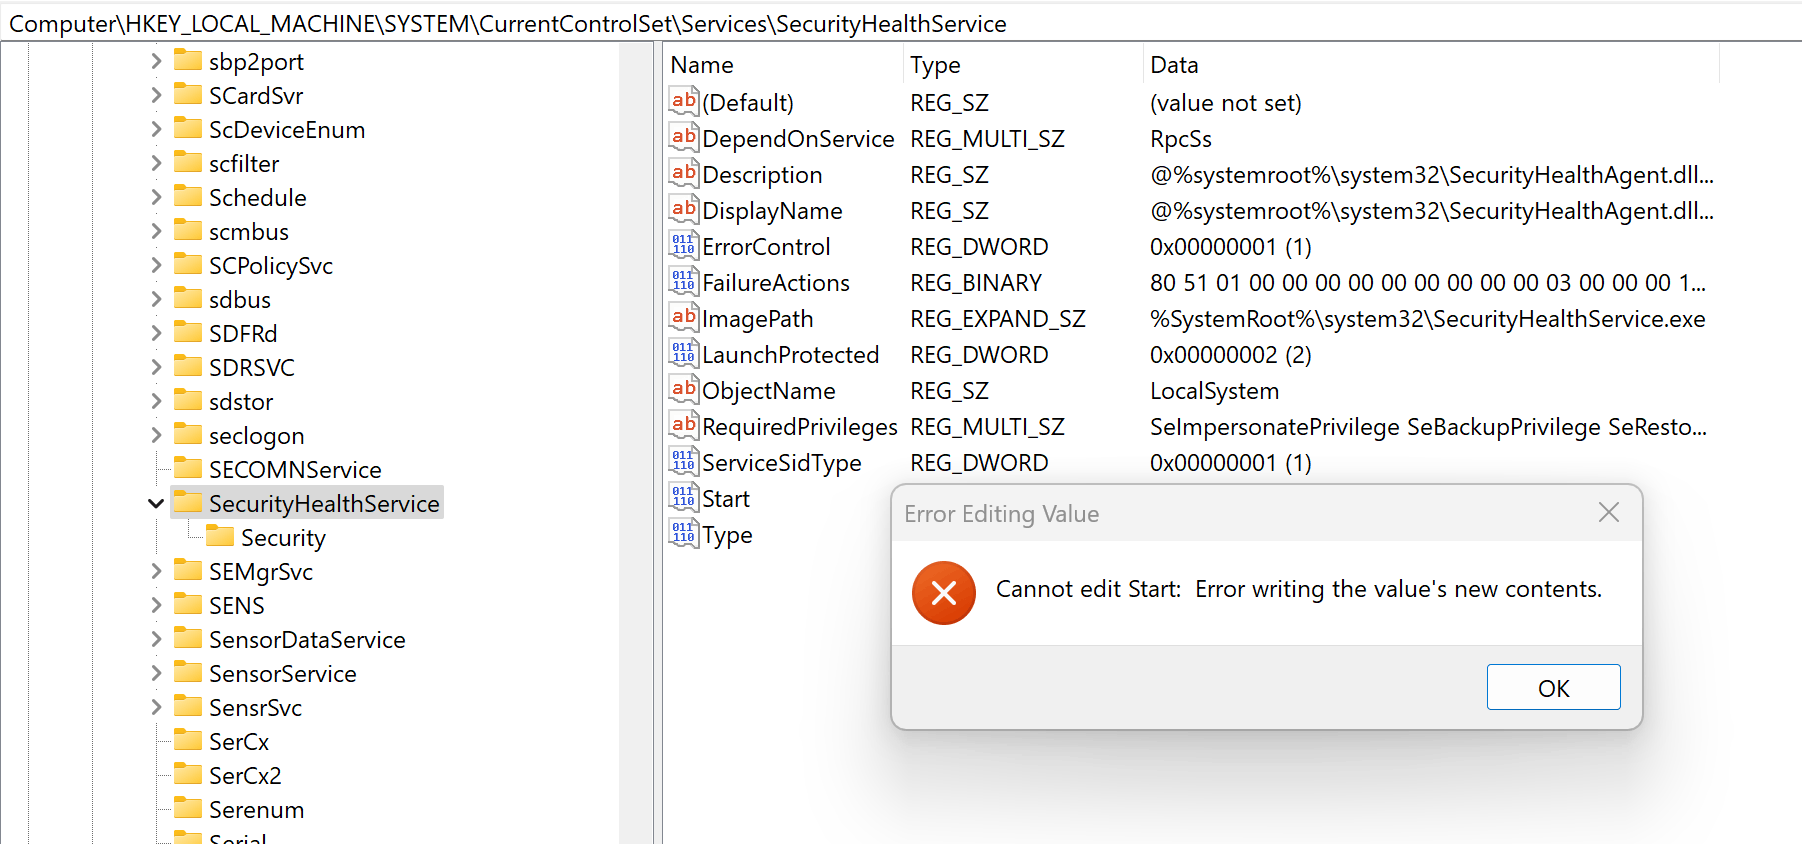
Task: Click the ImagePath string value icon
Action: [x=684, y=317]
